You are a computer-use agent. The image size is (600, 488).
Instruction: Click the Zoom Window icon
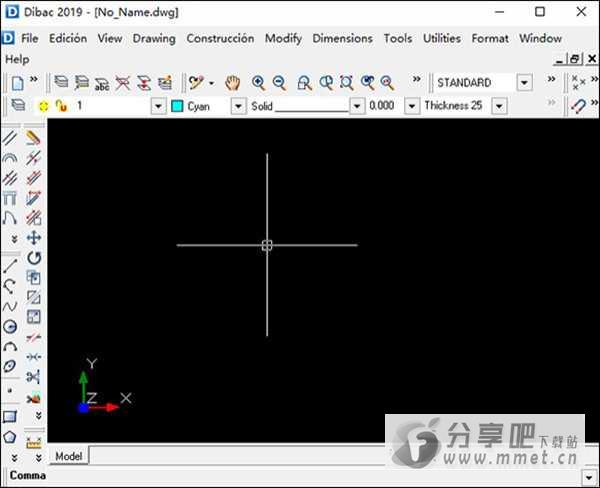(305, 83)
